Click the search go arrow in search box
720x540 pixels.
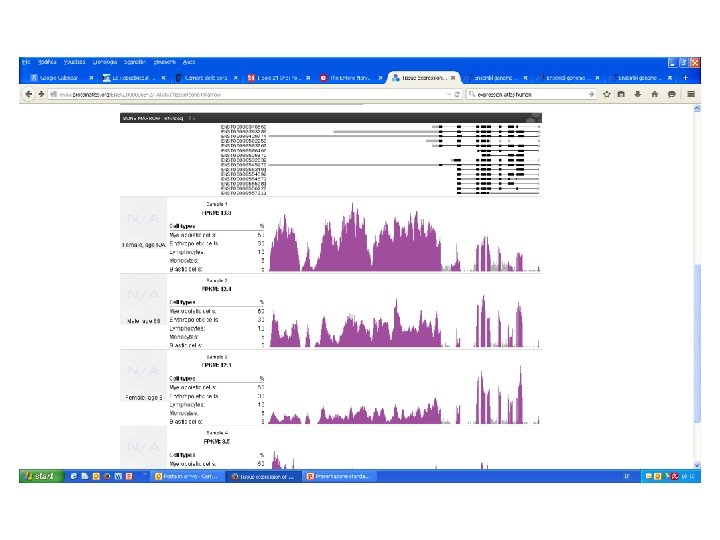point(591,94)
